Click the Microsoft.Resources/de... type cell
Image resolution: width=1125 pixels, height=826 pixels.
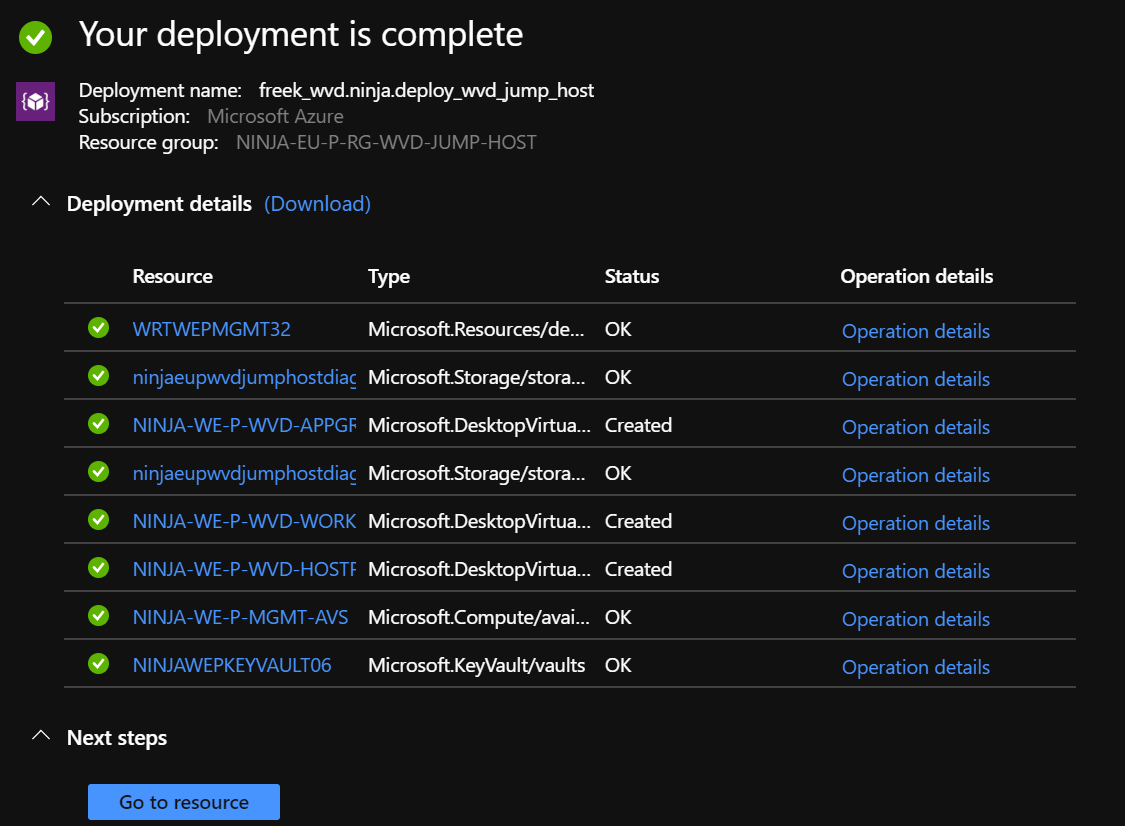pos(476,329)
